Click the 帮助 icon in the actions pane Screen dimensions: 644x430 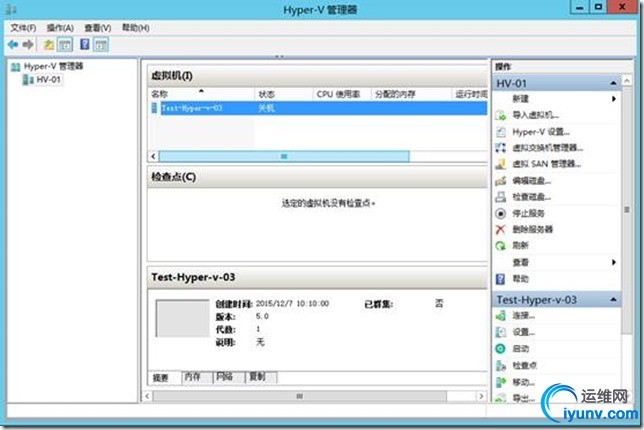[501, 279]
